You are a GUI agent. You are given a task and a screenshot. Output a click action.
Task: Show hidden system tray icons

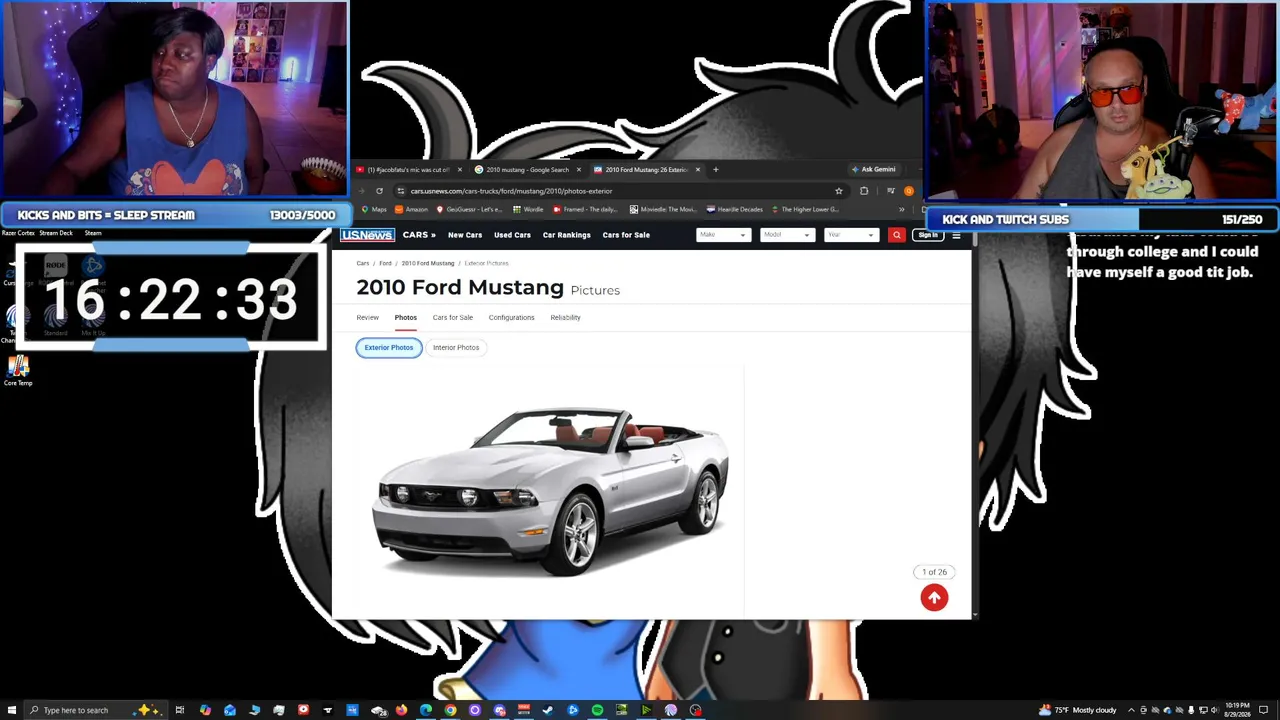pyautogui.click(x=1131, y=710)
